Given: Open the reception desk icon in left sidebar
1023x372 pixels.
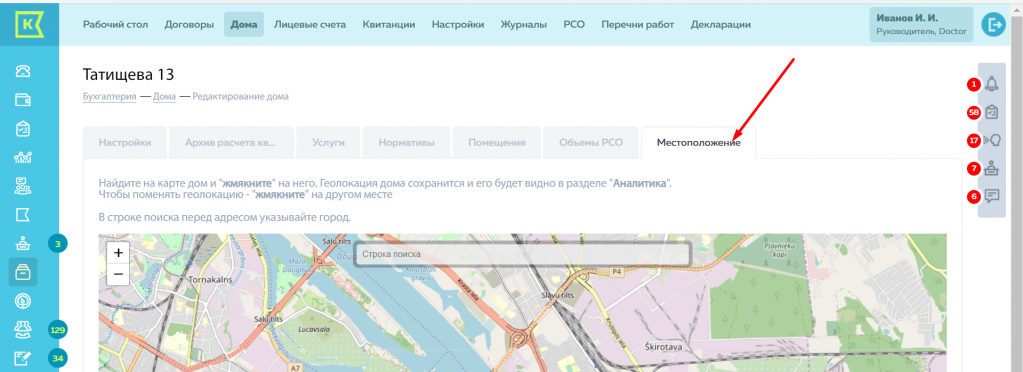Looking at the screenshot, I should (23, 244).
